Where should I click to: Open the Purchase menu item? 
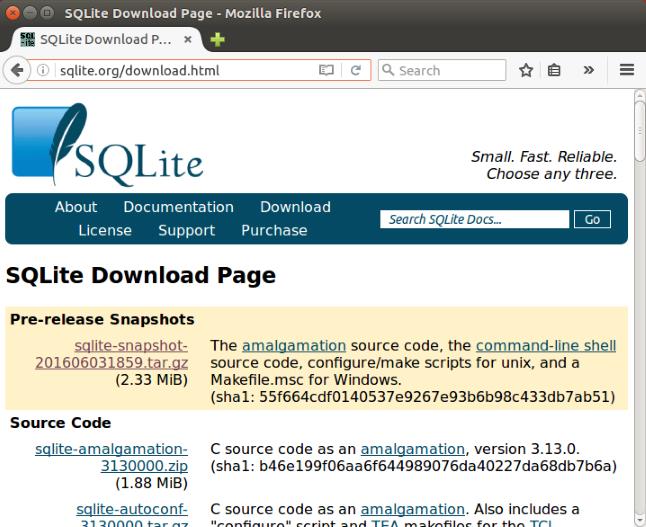274,230
